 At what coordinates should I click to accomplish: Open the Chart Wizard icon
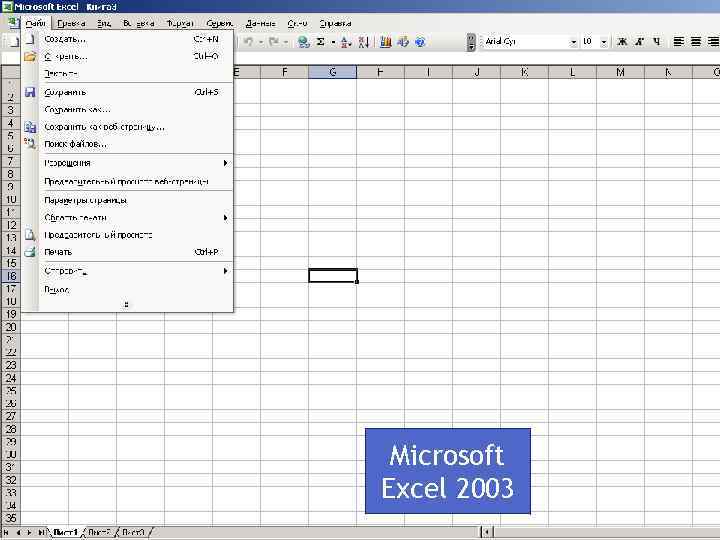click(x=386, y=42)
